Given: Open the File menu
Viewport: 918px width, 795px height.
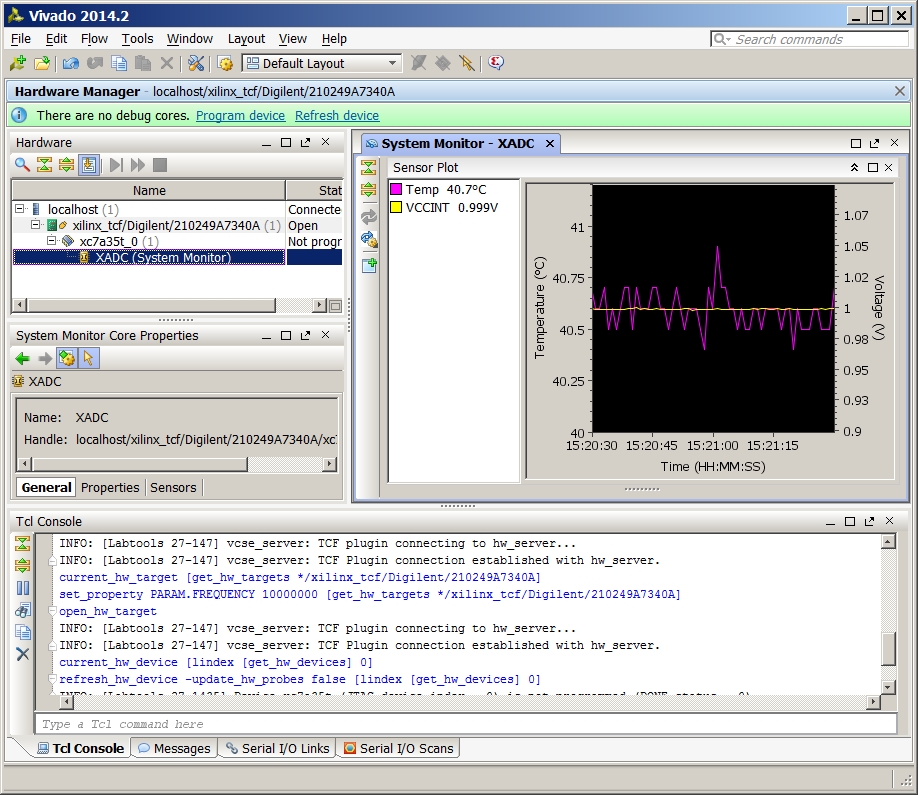Looking at the screenshot, I should [21, 39].
